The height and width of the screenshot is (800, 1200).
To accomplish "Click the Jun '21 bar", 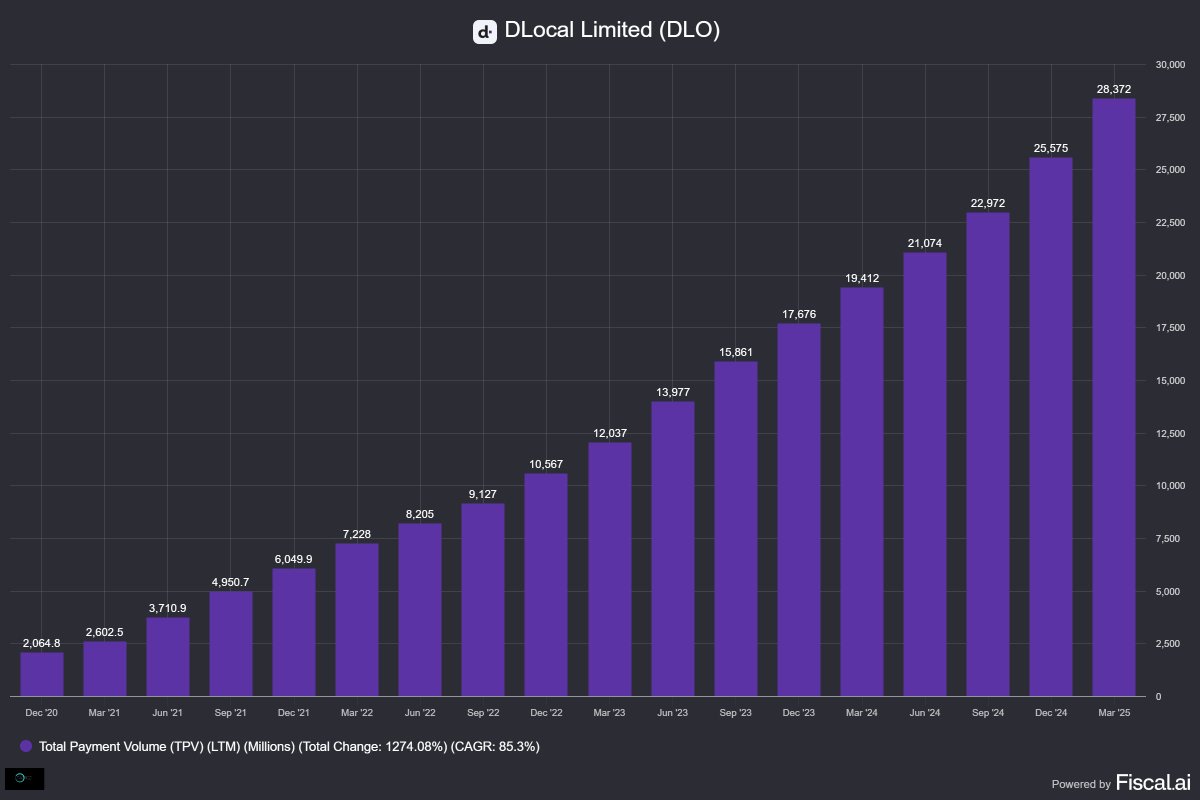I will pos(168,657).
